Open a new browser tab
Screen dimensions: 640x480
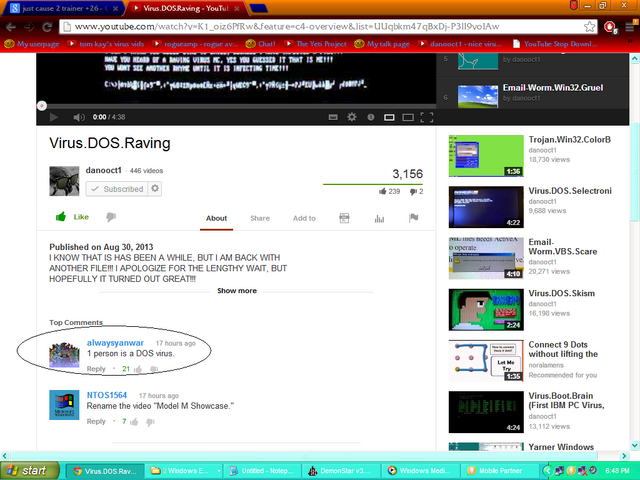pyautogui.click(x=258, y=8)
